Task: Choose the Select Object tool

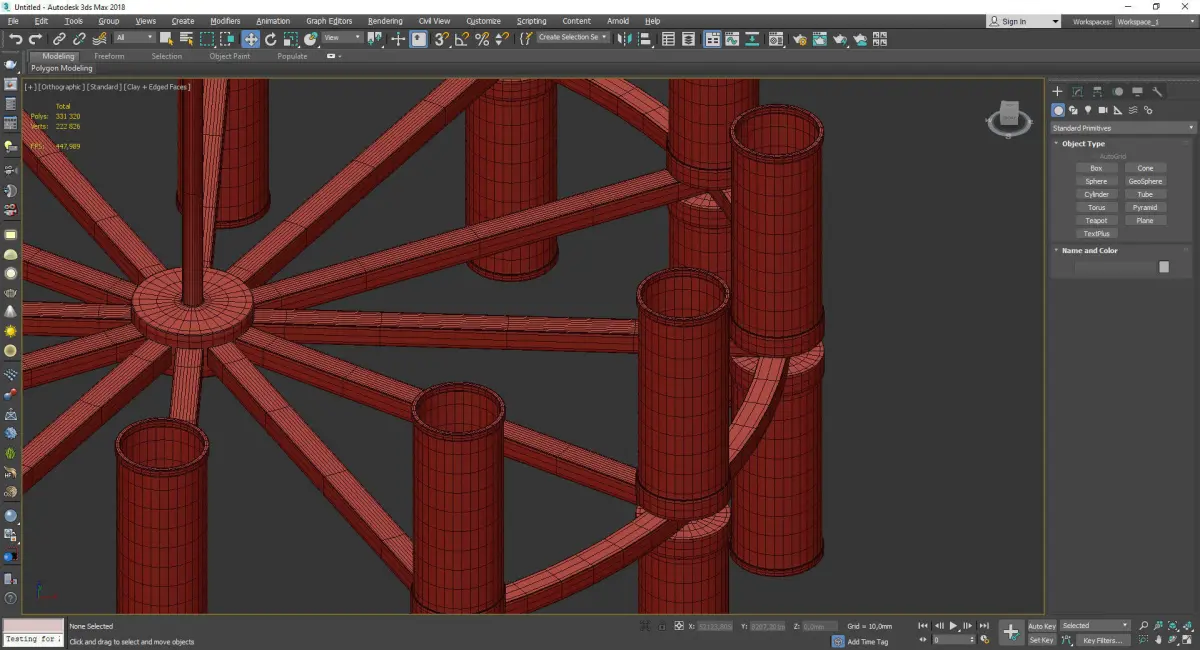Action: pos(166,39)
